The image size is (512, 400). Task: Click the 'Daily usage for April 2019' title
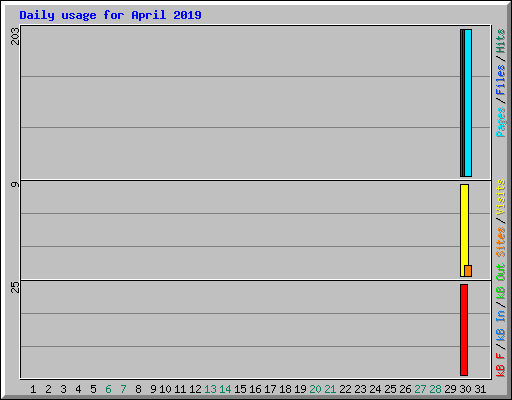point(110,15)
